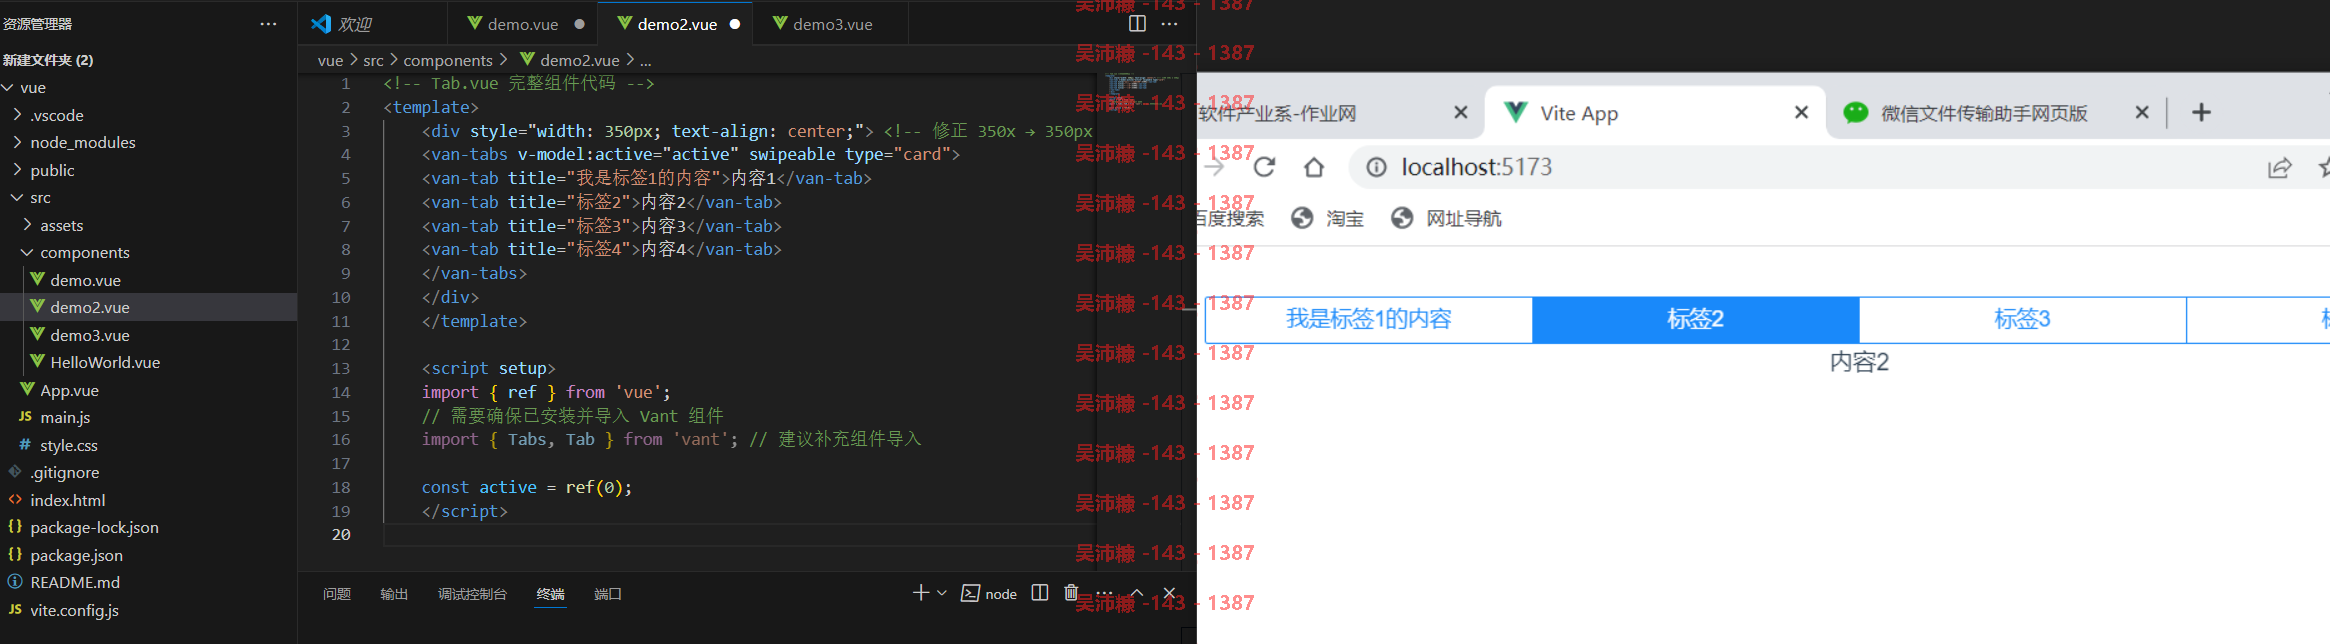Collapse the src folder

(17, 198)
